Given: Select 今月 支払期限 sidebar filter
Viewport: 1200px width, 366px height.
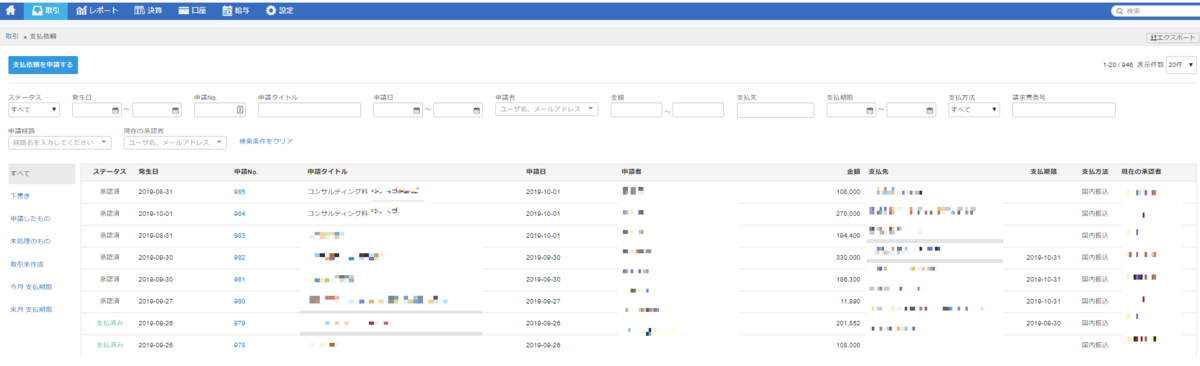Looking at the screenshot, I should 31,287.
